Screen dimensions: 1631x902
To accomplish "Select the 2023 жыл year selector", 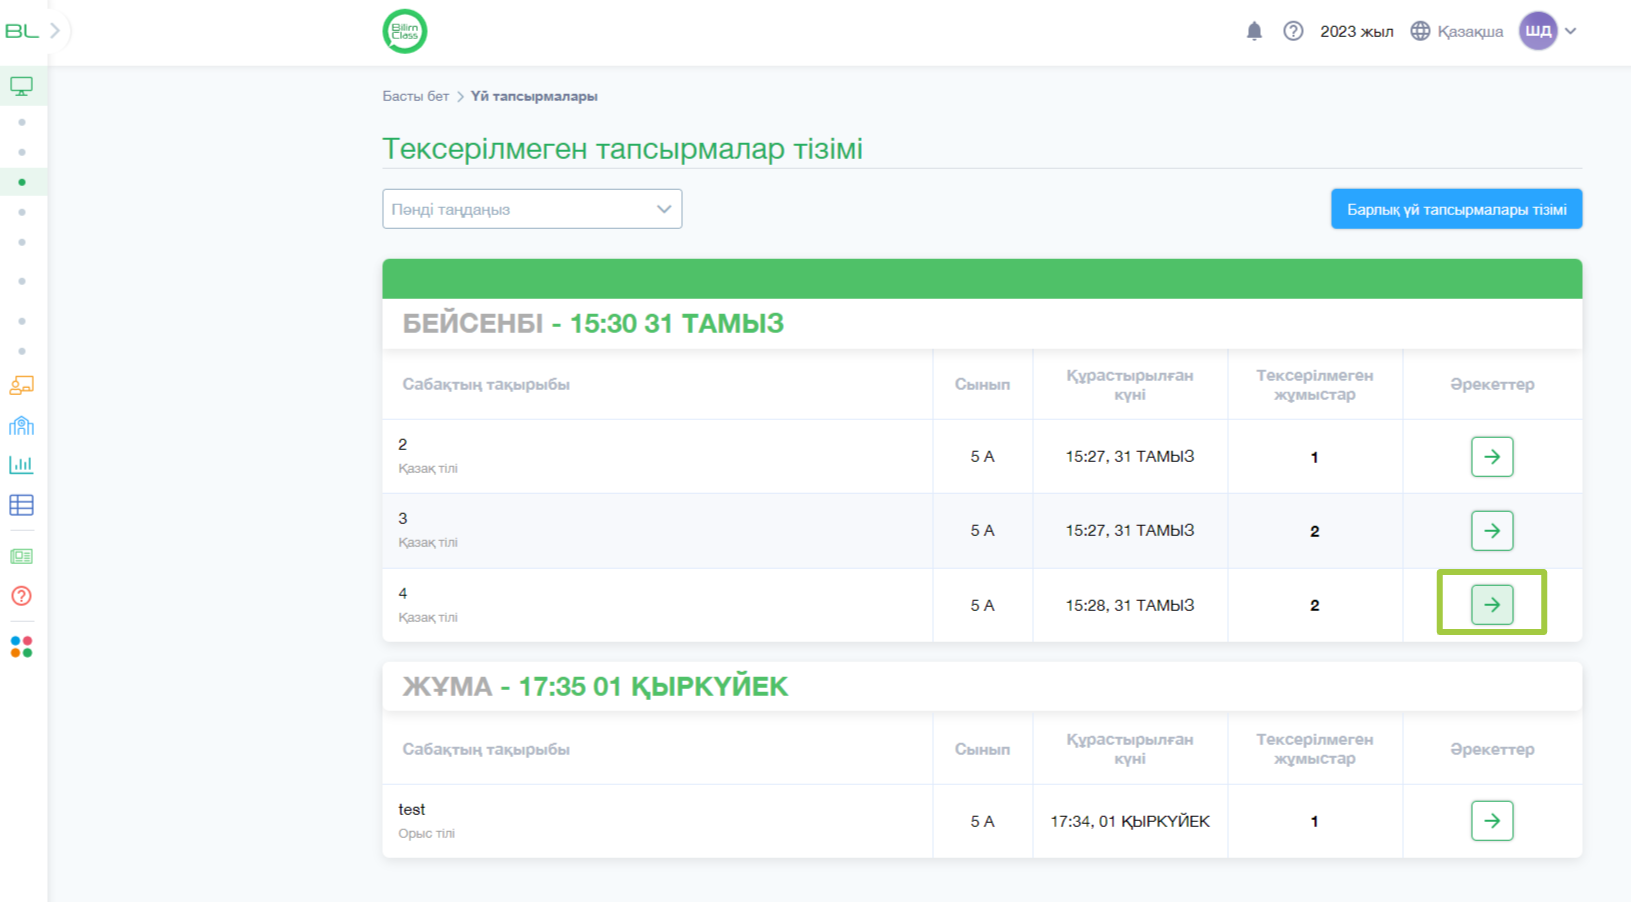I will tap(1356, 31).
